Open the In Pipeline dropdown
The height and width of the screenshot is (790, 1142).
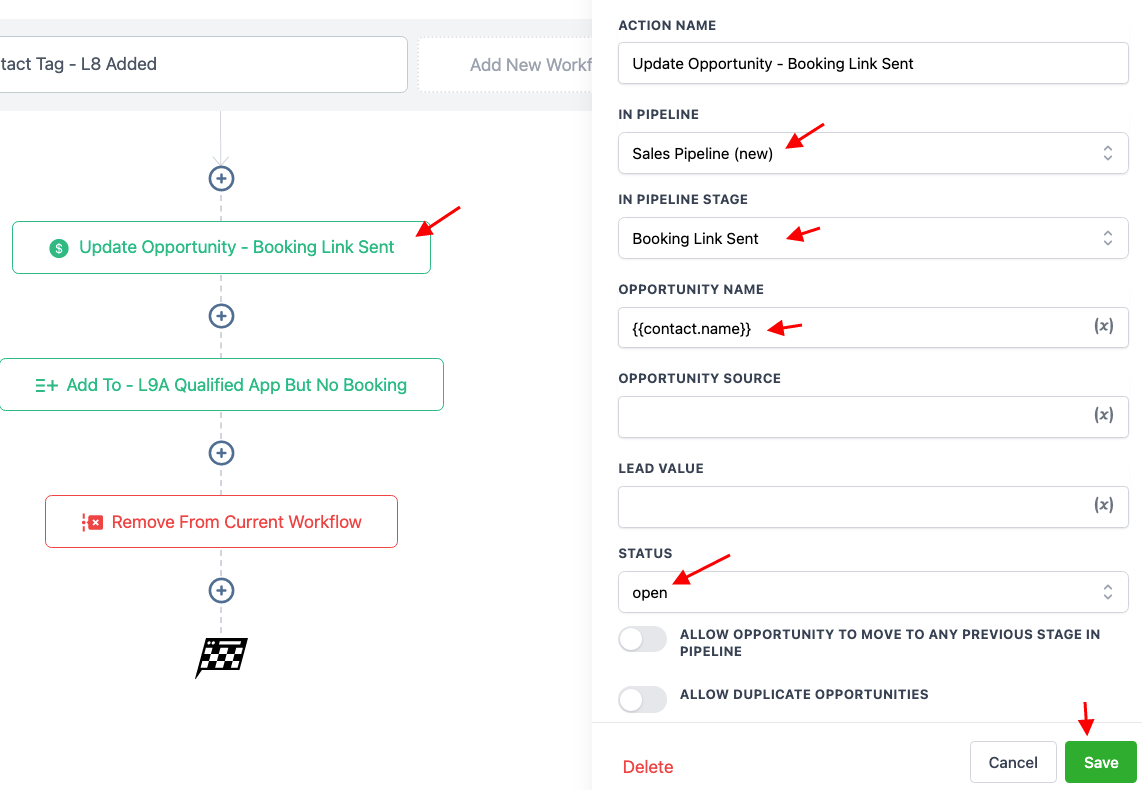point(873,153)
